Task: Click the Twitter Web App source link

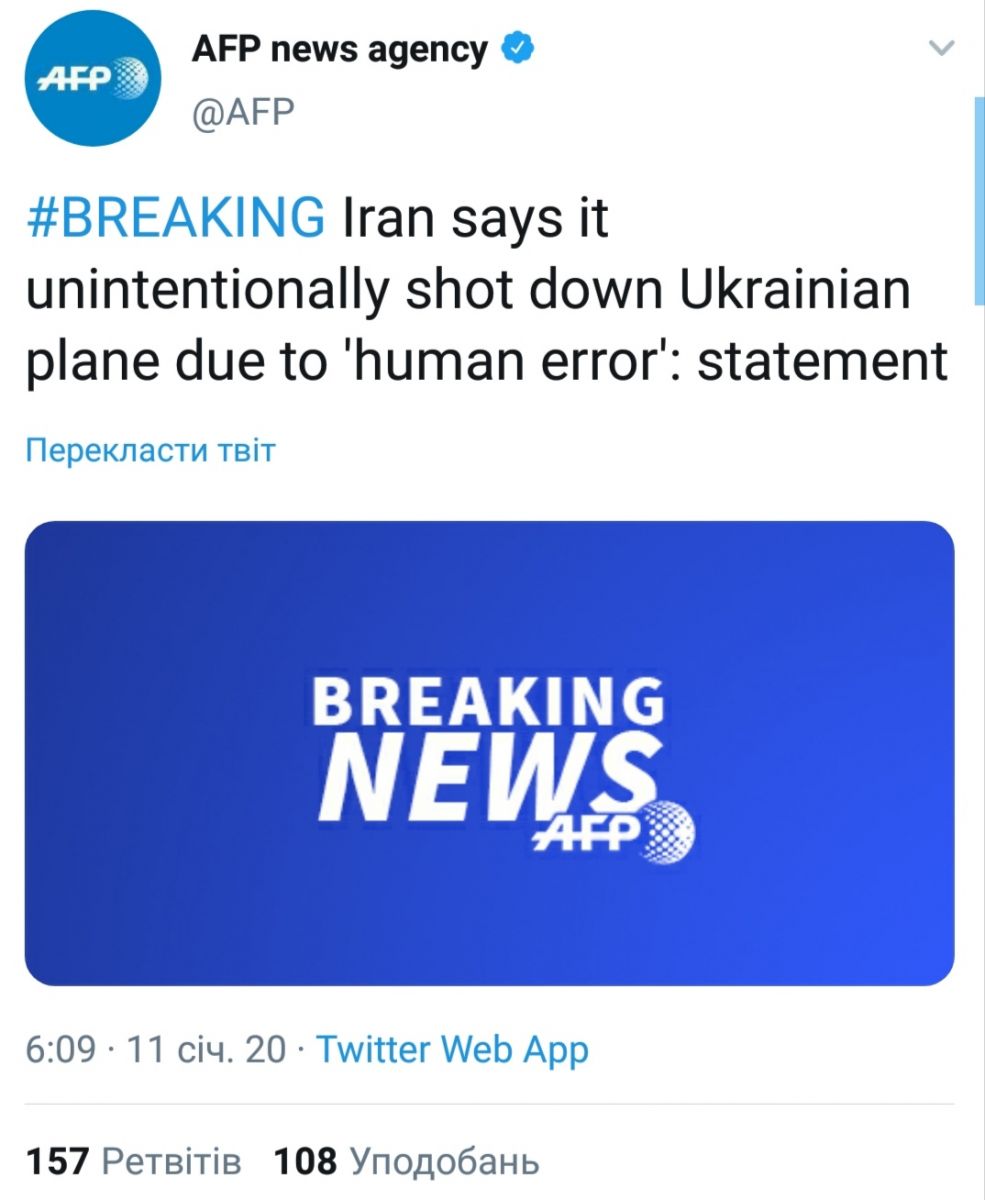Action: [x=452, y=1050]
